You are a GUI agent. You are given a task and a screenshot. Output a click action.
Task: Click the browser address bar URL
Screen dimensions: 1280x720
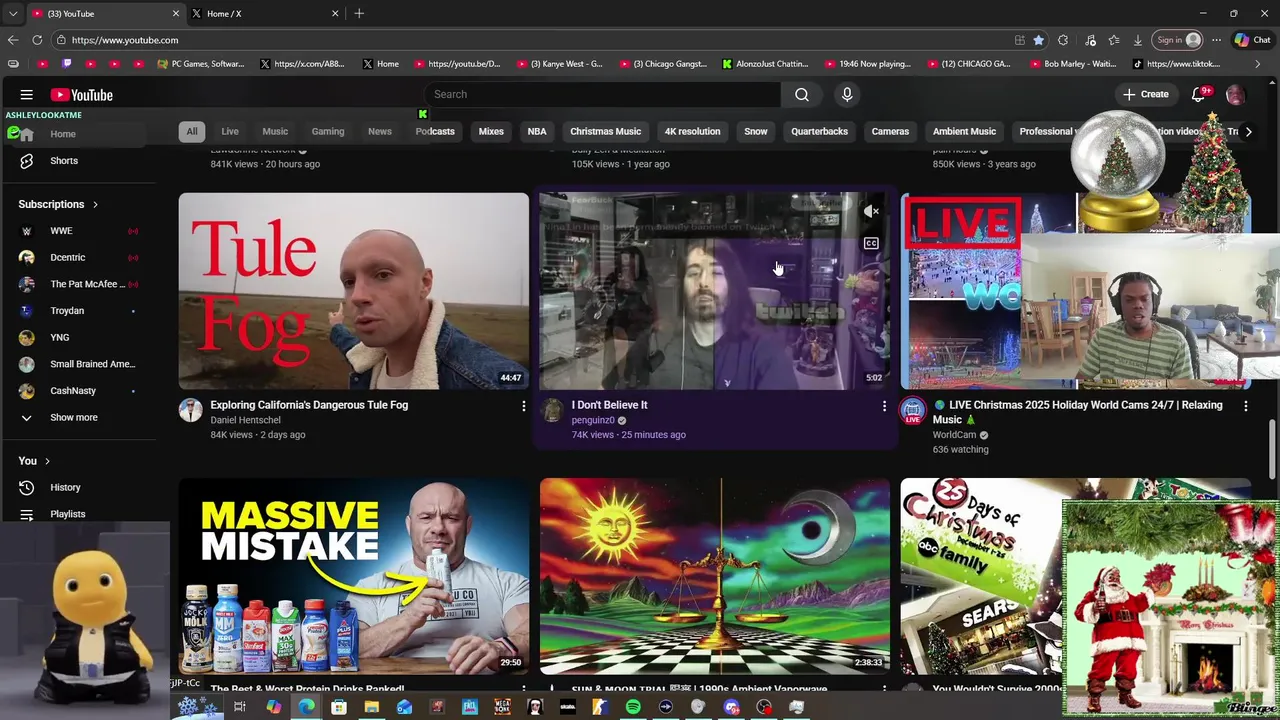pyautogui.click(x=125, y=40)
